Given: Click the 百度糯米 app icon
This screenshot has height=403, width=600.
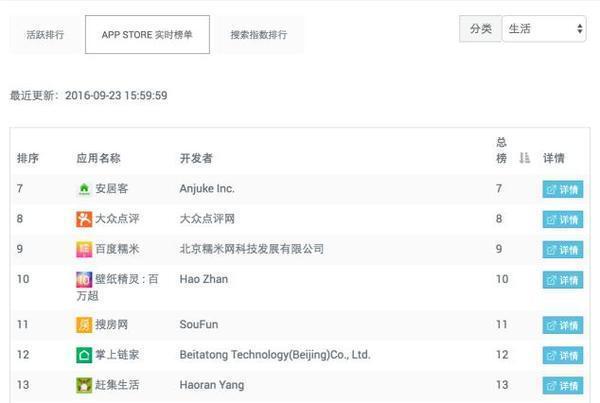Looking at the screenshot, I should click(x=84, y=249).
